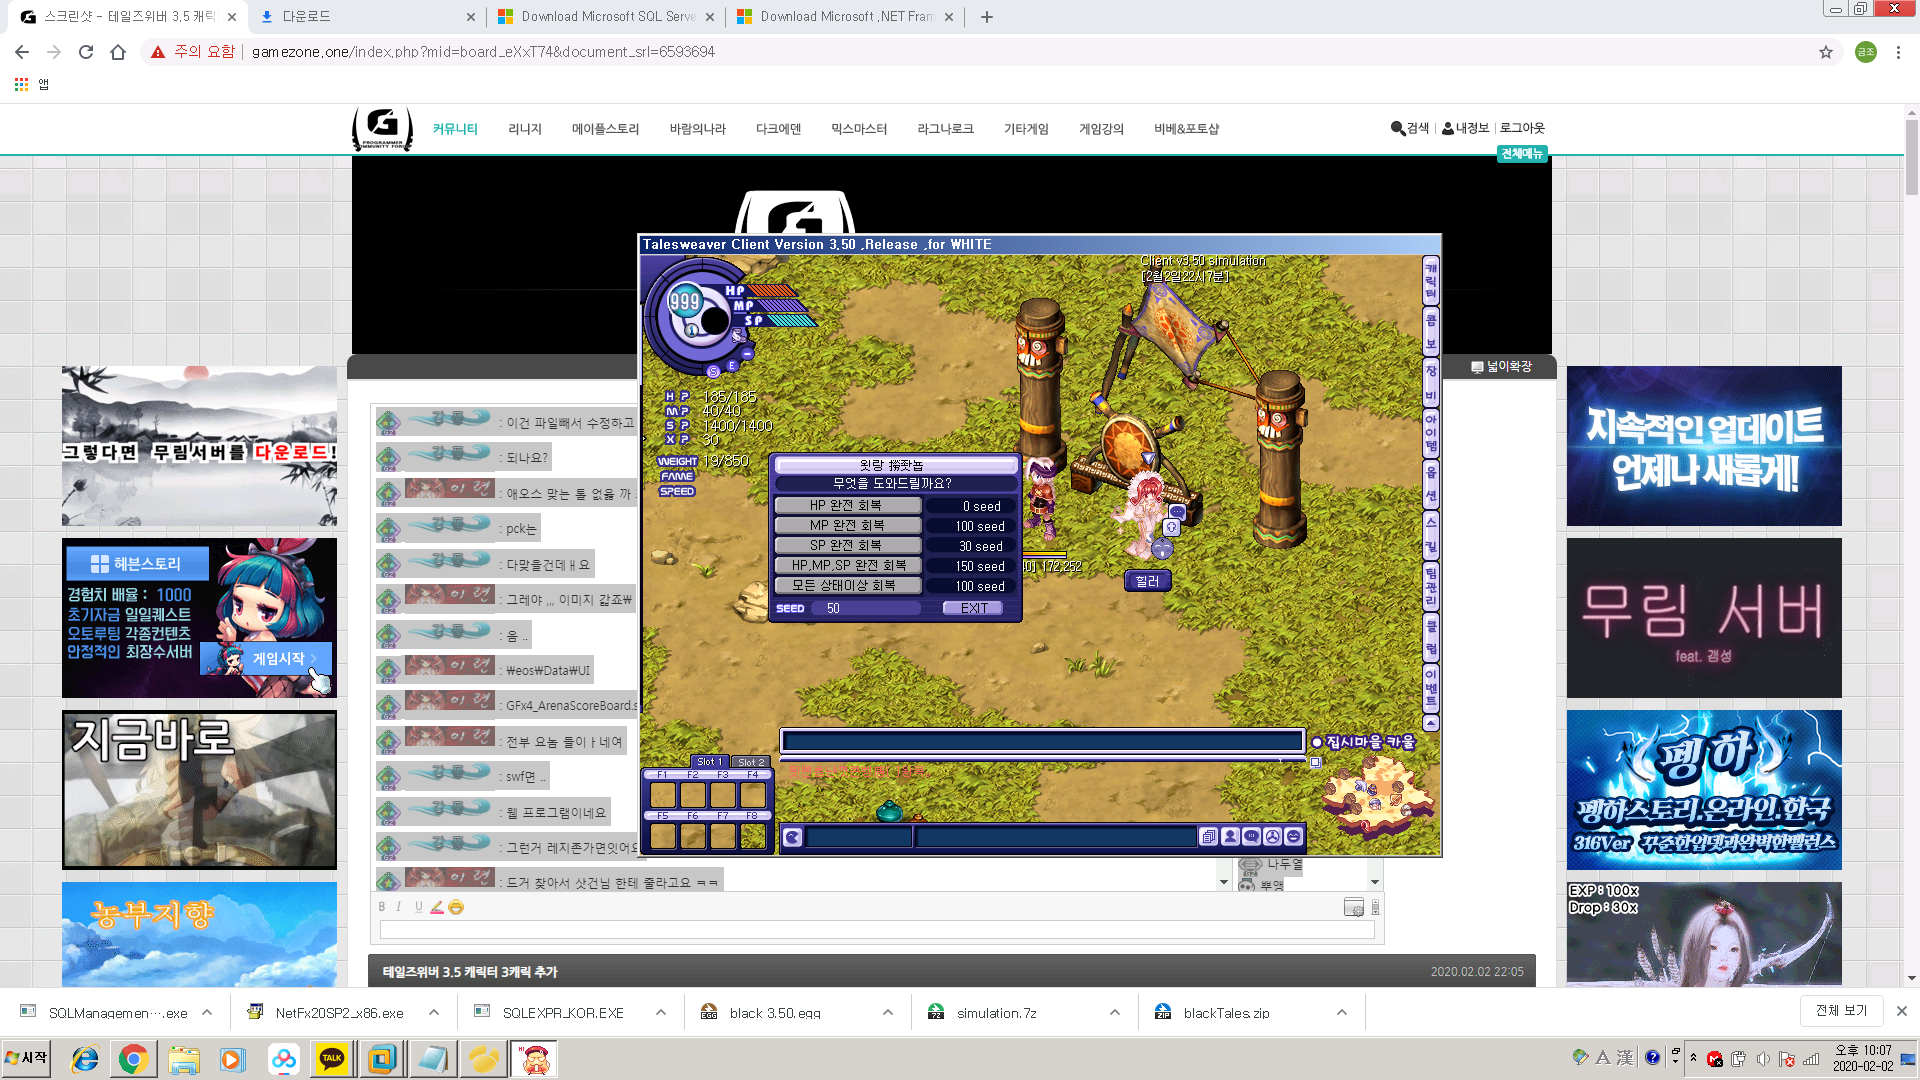Click the underline U formatting icon
1920x1080 pixels.
(x=418, y=907)
